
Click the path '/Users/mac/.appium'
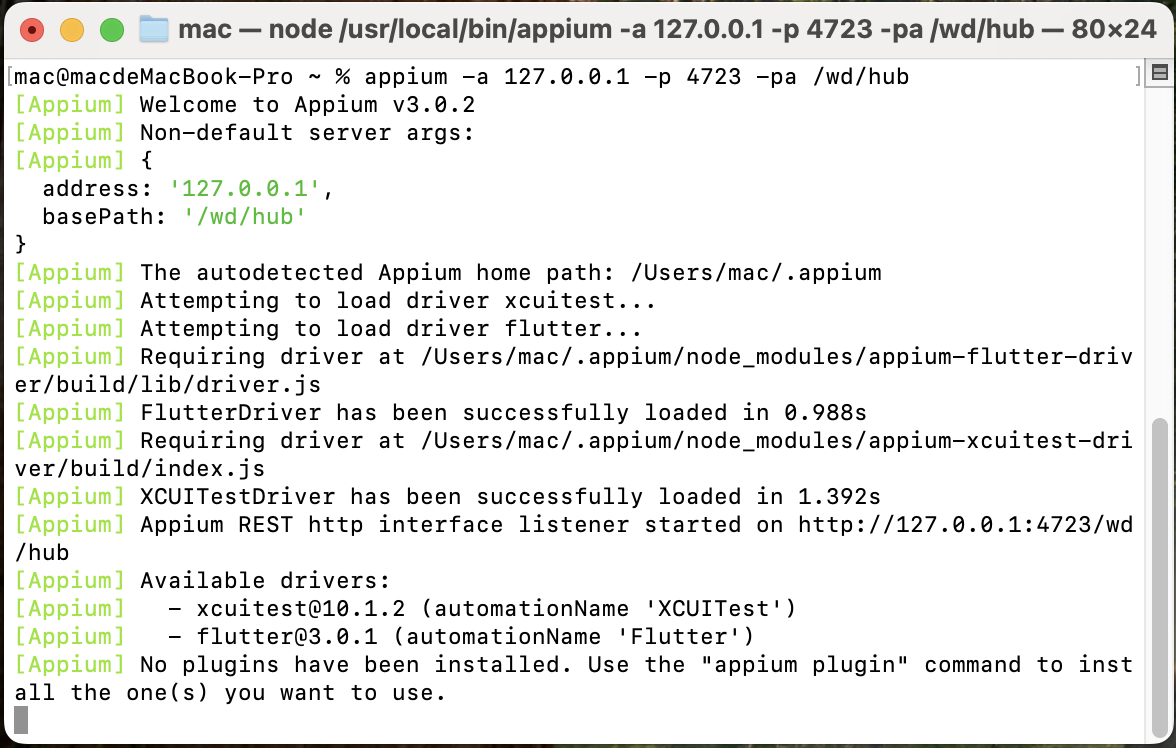(x=756, y=272)
